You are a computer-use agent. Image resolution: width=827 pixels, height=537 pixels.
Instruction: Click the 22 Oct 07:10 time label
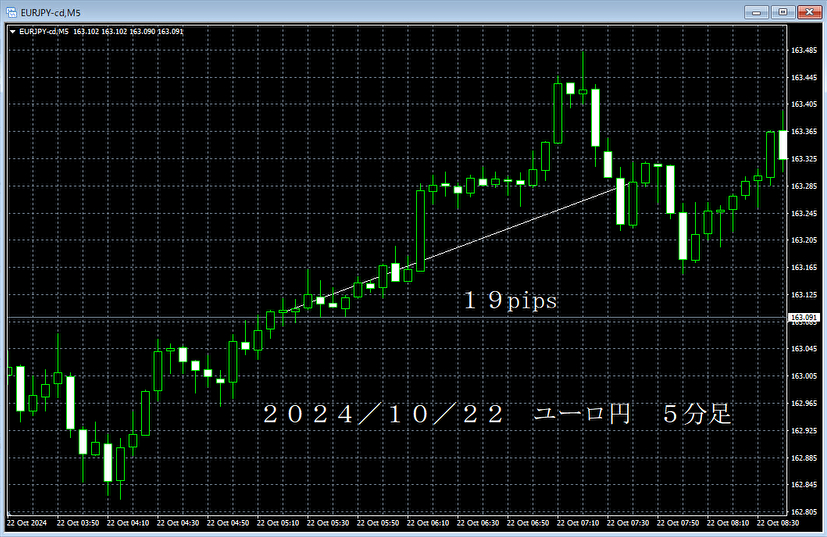click(x=578, y=523)
